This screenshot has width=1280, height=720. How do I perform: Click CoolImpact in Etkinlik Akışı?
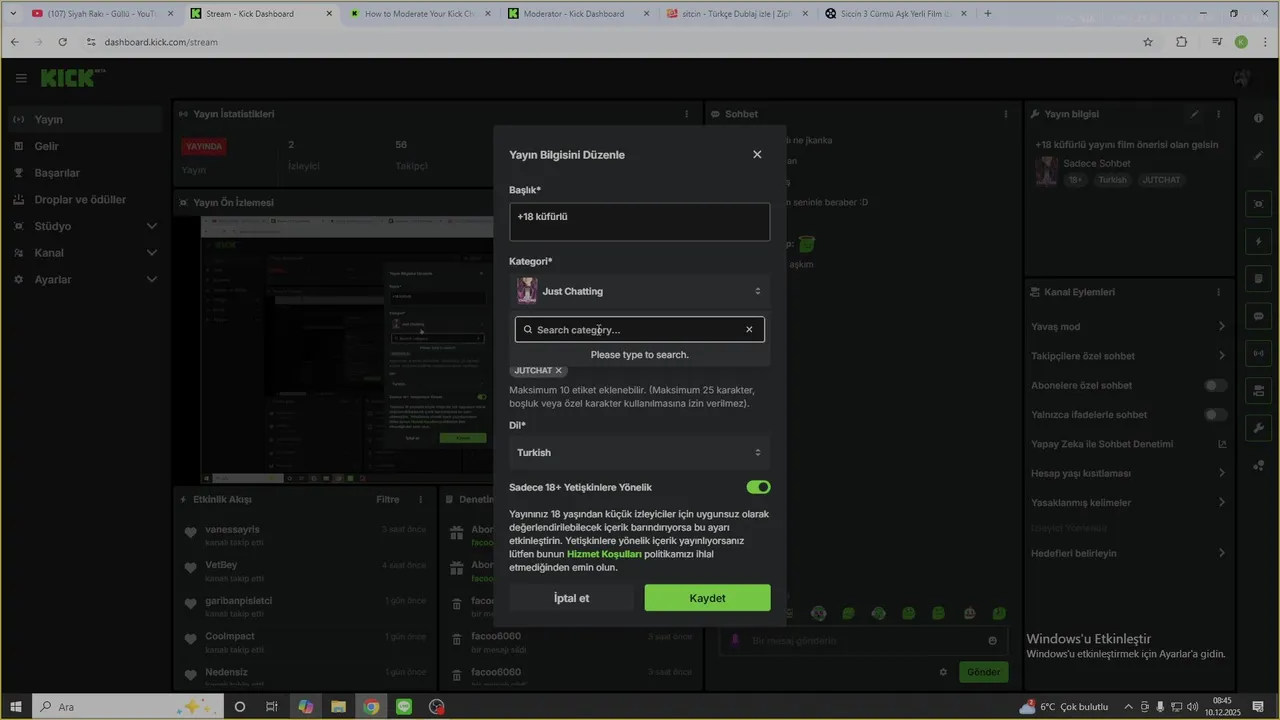pyautogui.click(x=230, y=636)
